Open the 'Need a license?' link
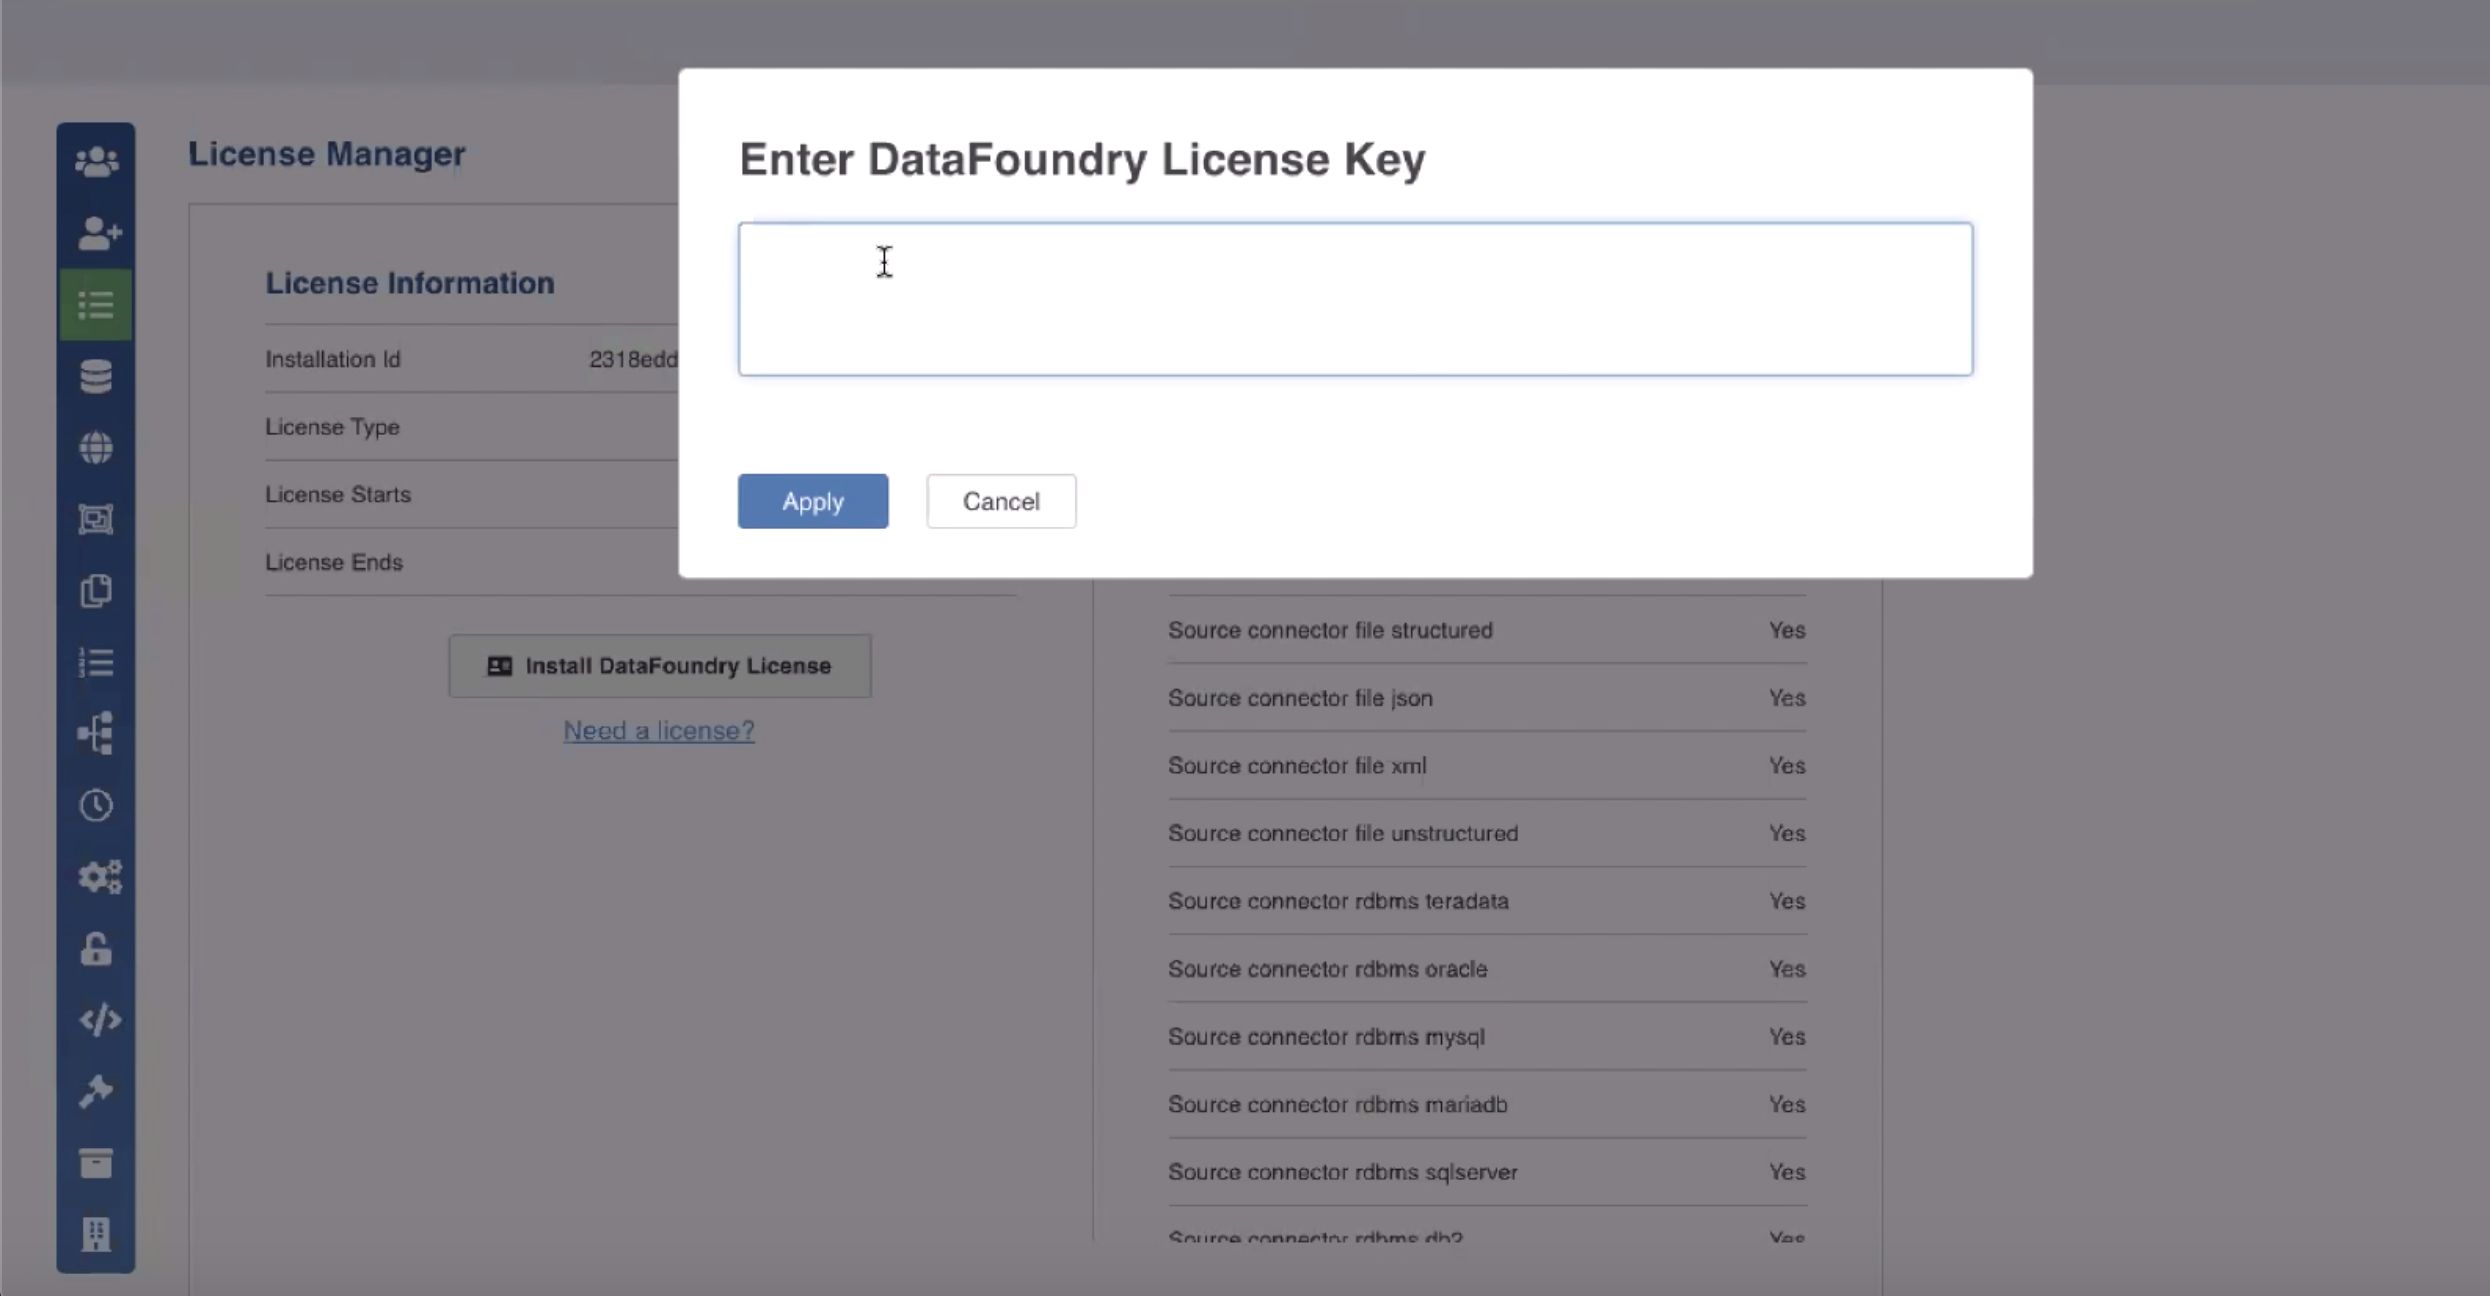 (x=659, y=731)
